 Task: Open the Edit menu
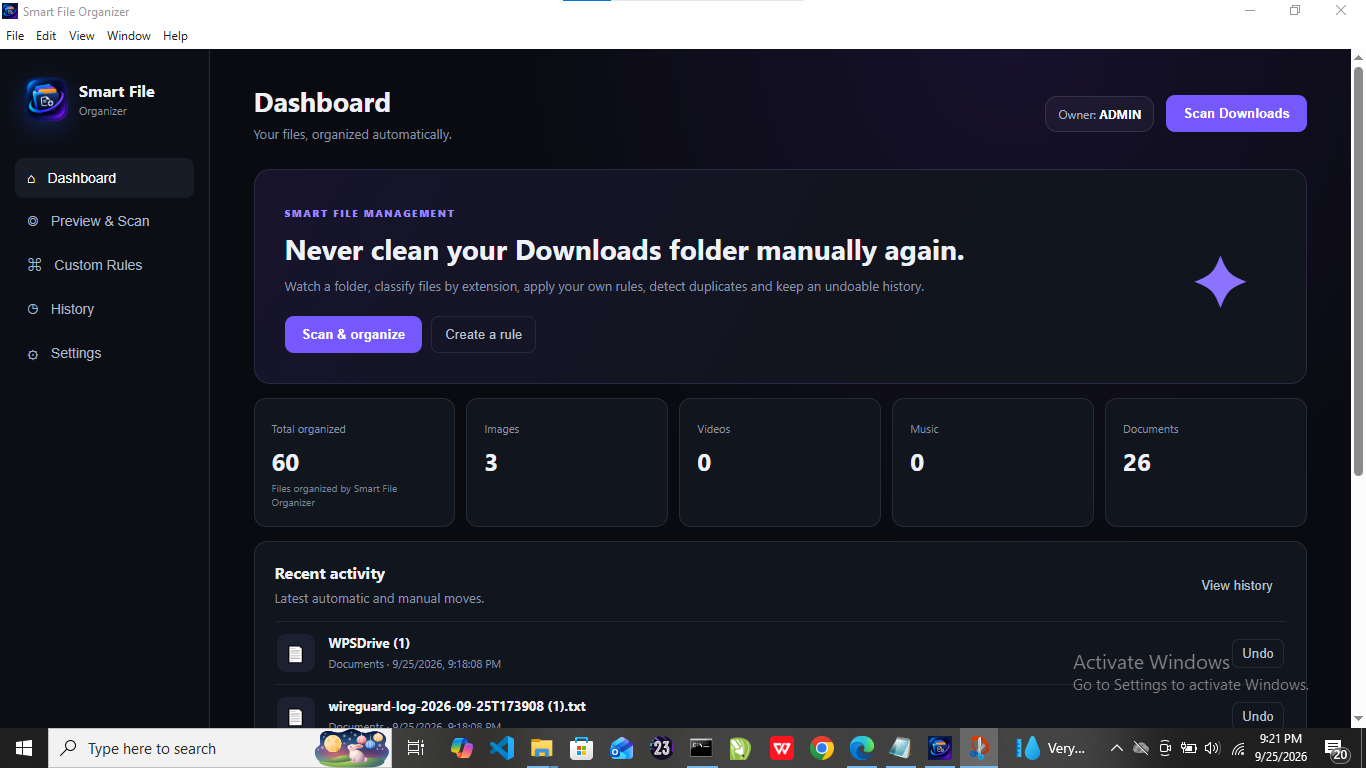tap(46, 36)
